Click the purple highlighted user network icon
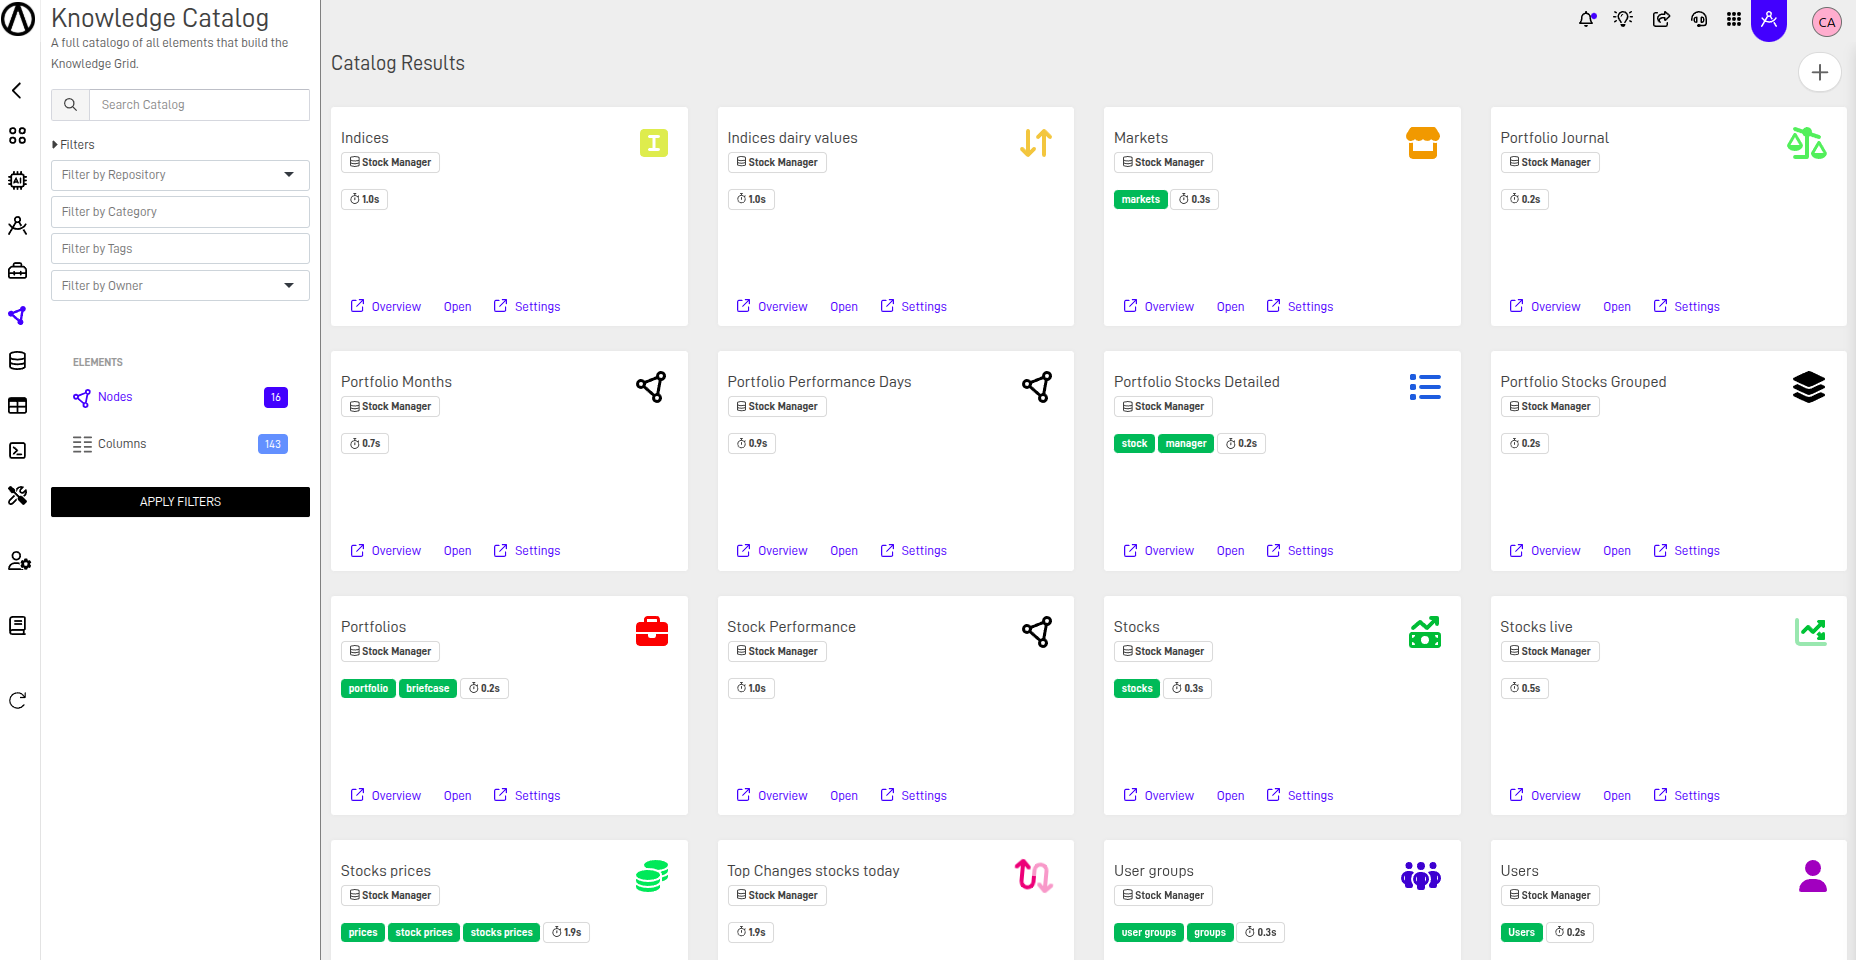Viewport: 1856px width, 960px height. (x=1769, y=19)
